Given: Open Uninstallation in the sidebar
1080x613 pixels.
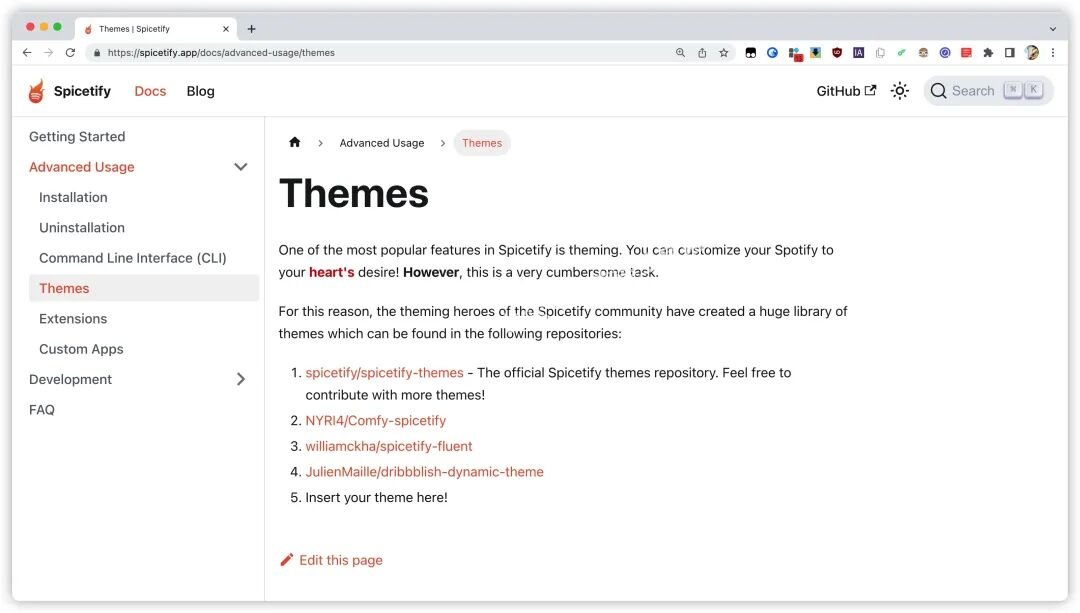Looking at the screenshot, I should coord(82,227).
